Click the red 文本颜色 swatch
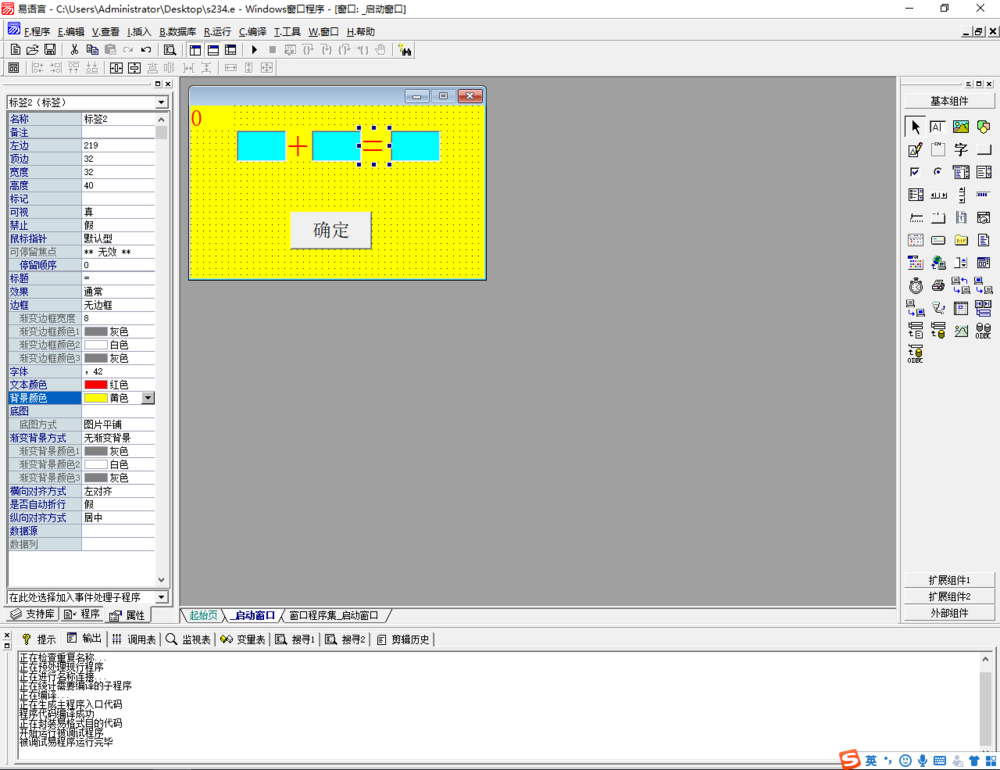The width and height of the screenshot is (1000, 770). click(96, 385)
